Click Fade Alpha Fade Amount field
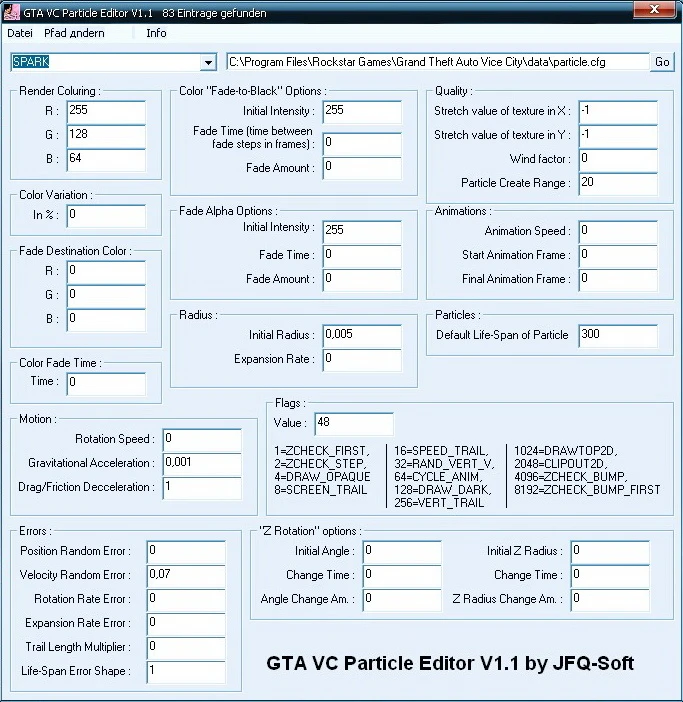683x702 pixels. point(362,280)
